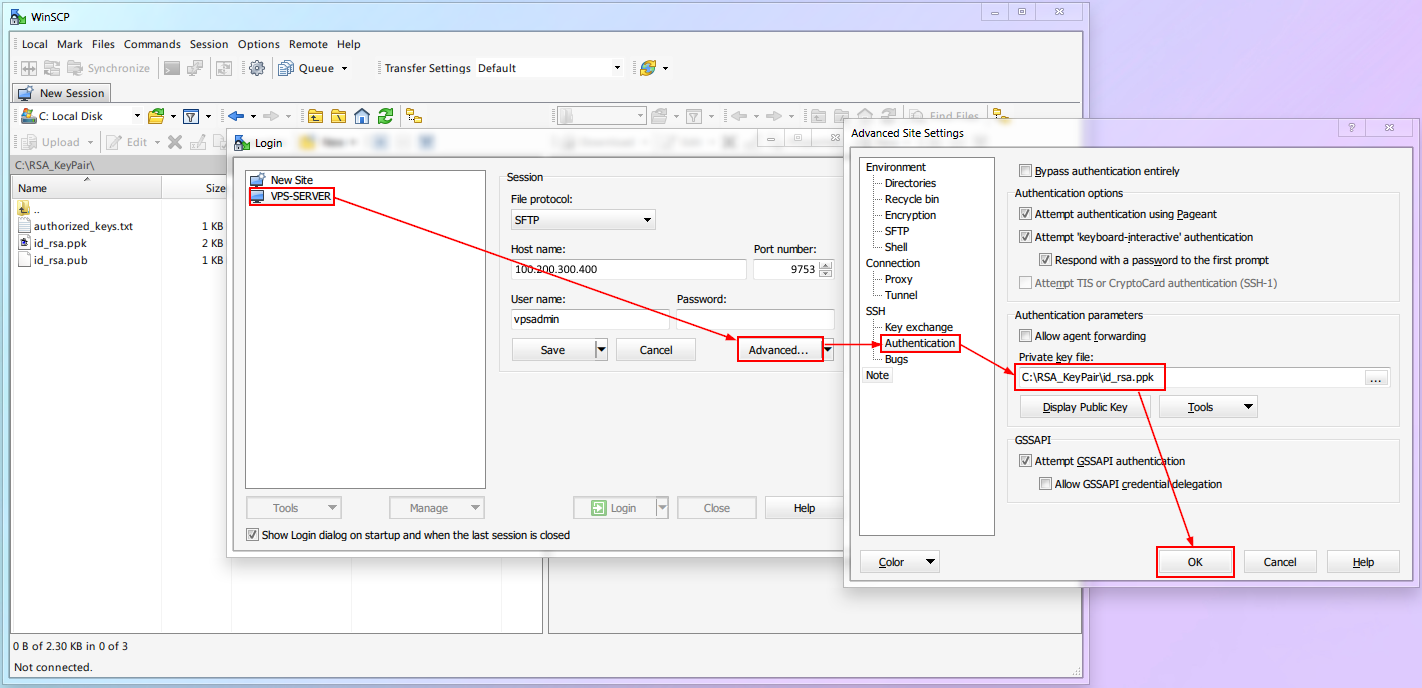Toggle Allow agent forwarding checkbox
The image size is (1422, 688).
click(1025, 336)
